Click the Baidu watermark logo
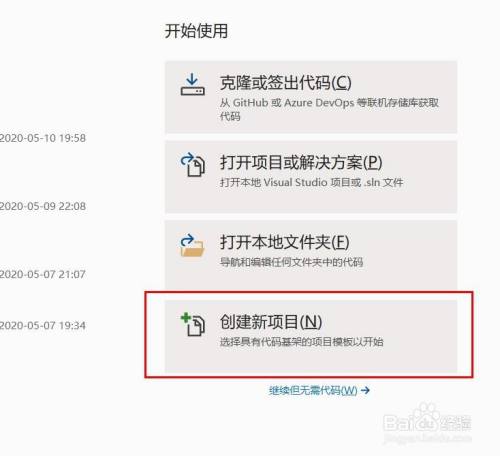The width and height of the screenshot is (500, 456). [x=427, y=423]
